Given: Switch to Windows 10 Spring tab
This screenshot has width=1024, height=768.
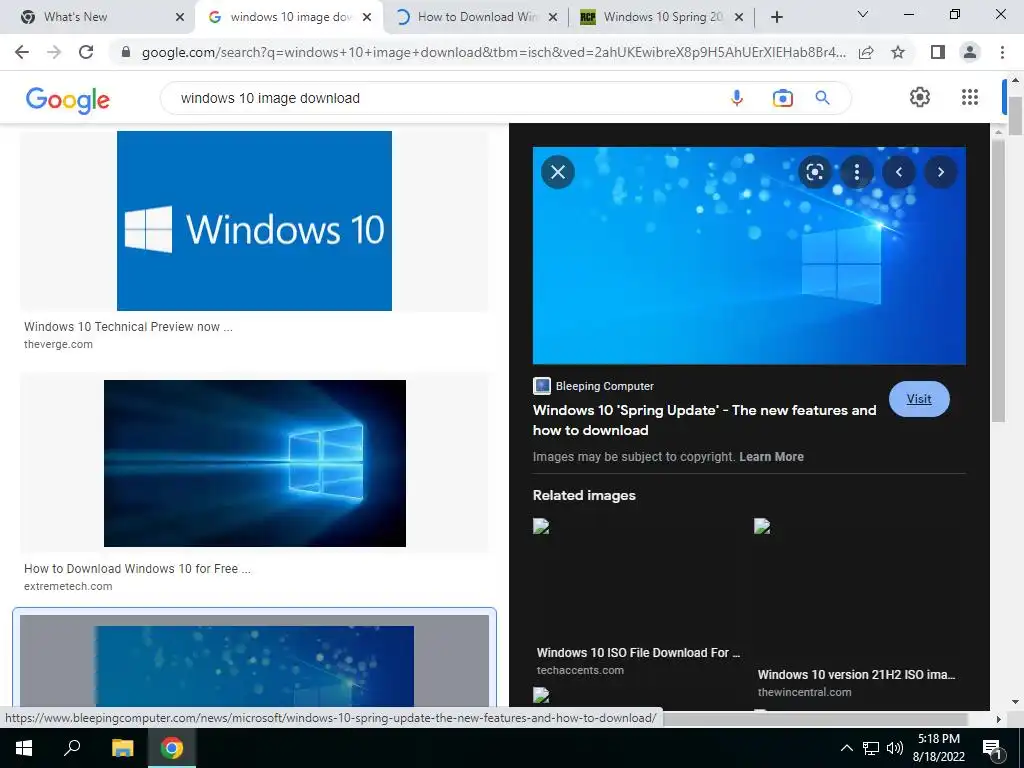Looking at the screenshot, I should [663, 17].
